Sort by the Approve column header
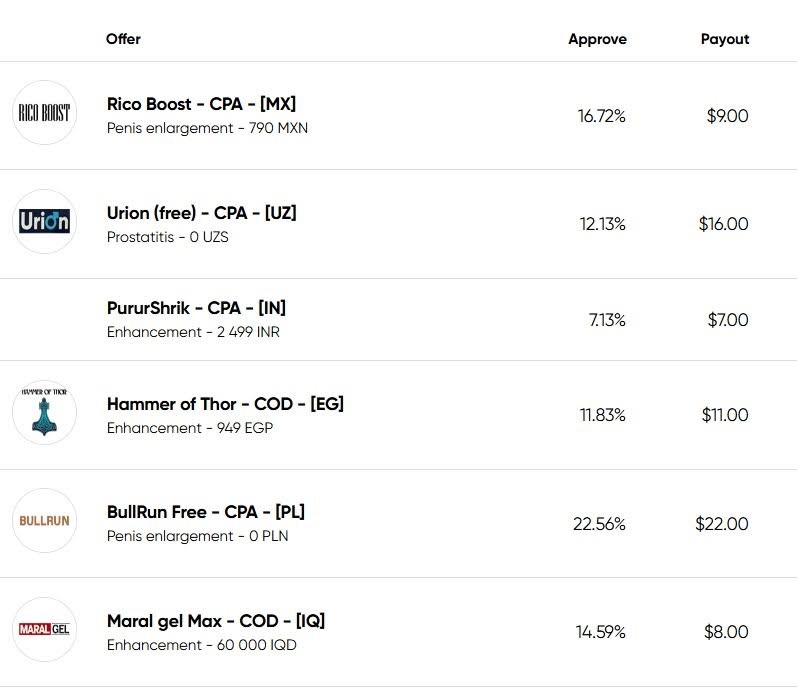This screenshot has width=797, height=699. click(597, 39)
